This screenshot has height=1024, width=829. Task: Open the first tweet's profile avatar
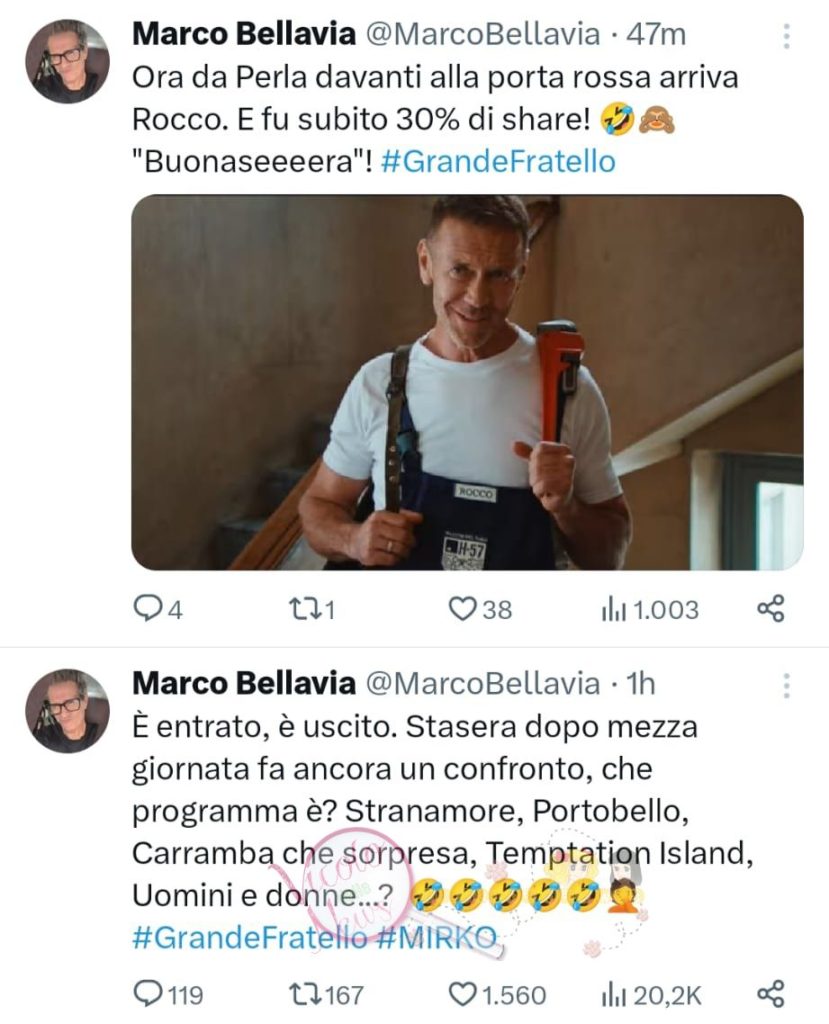[x=67, y=61]
